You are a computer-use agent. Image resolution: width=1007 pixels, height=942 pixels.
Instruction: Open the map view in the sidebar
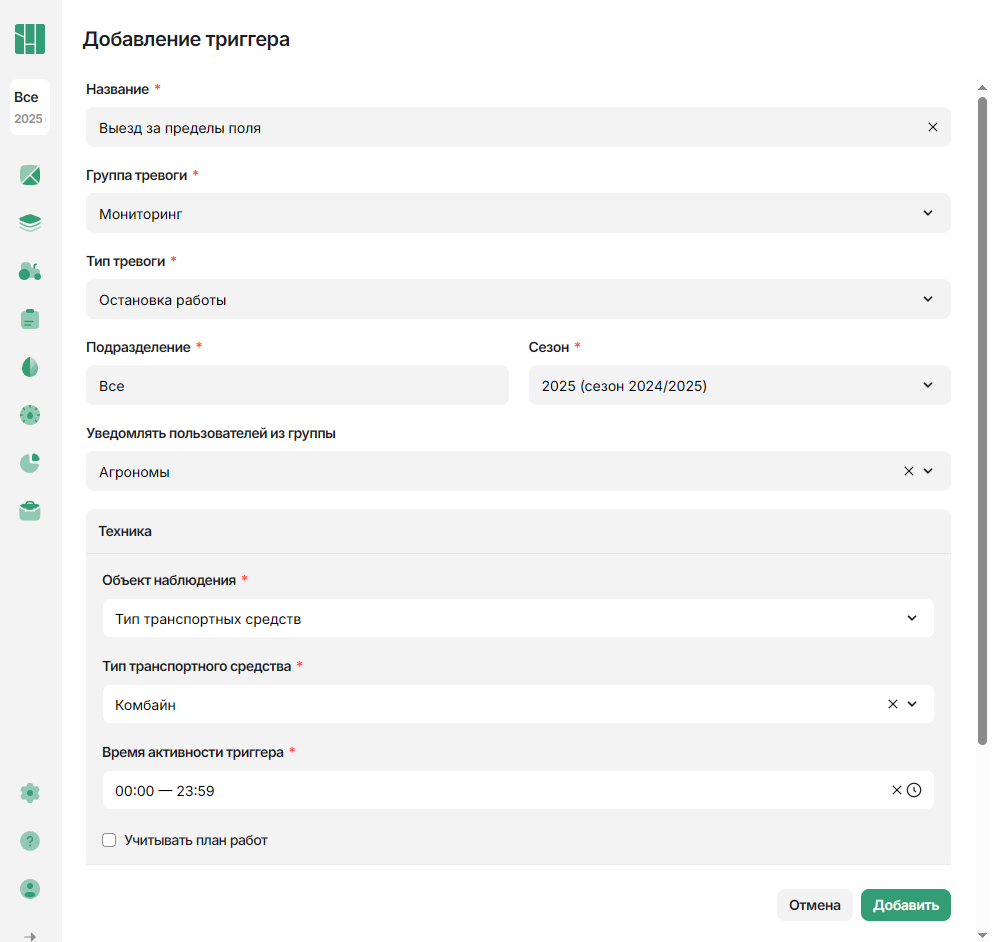29,174
